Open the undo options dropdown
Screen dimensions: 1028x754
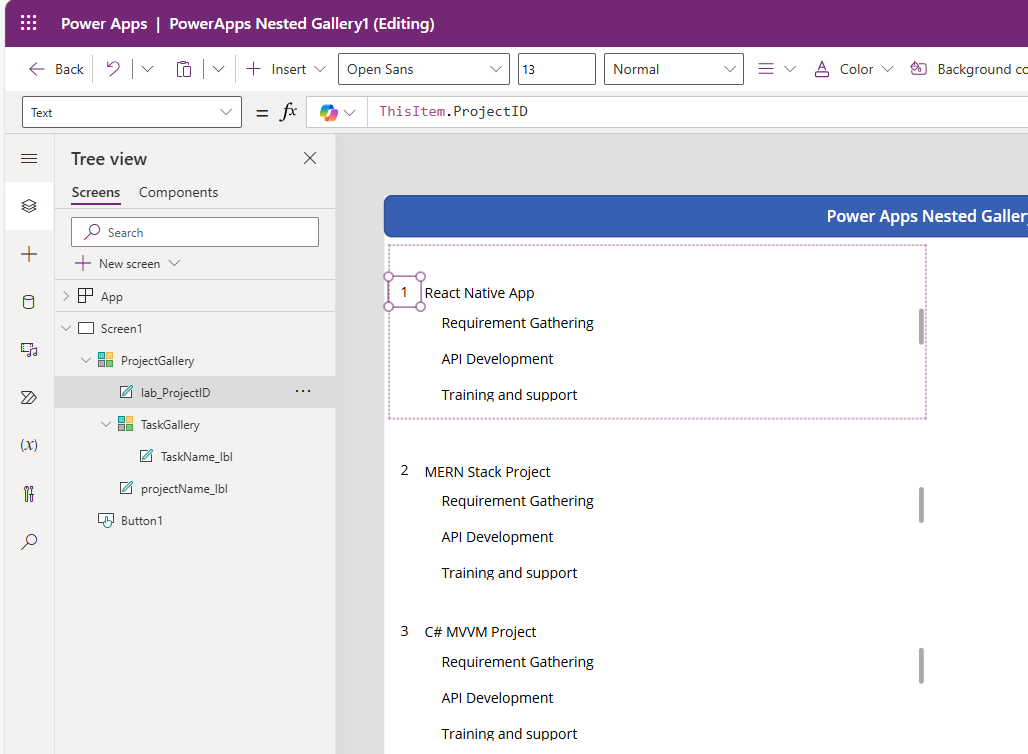tap(148, 69)
